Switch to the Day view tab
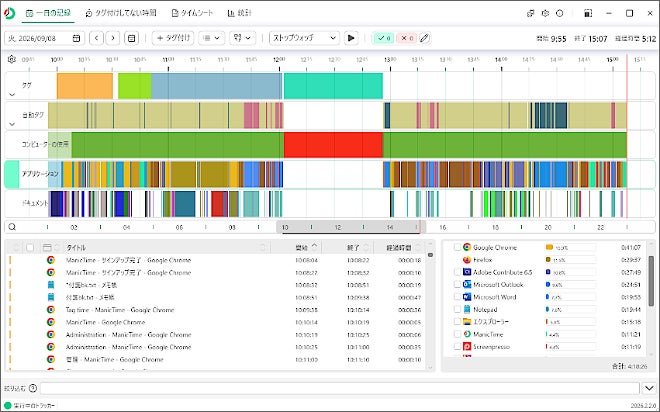Viewport: 660px width, 412px height. click(48, 13)
